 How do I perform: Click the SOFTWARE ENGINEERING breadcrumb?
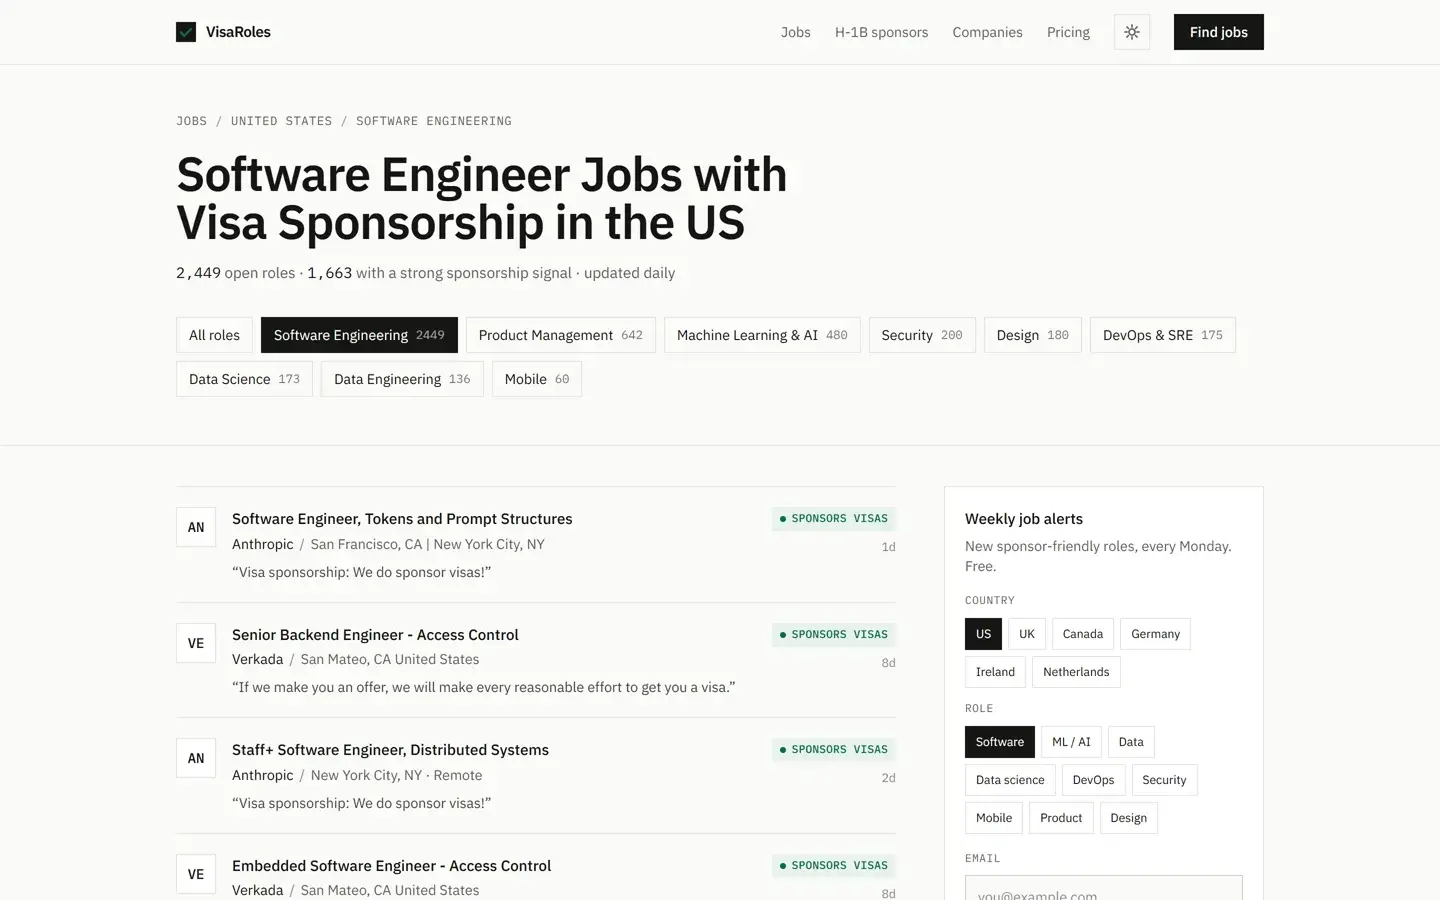[434, 121]
